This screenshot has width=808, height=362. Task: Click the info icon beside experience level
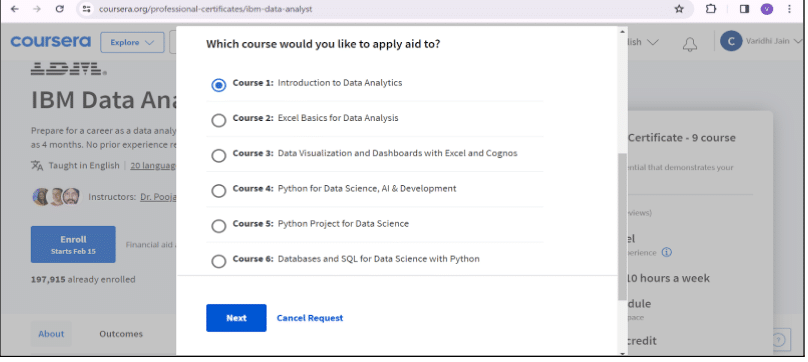(x=667, y=252)
